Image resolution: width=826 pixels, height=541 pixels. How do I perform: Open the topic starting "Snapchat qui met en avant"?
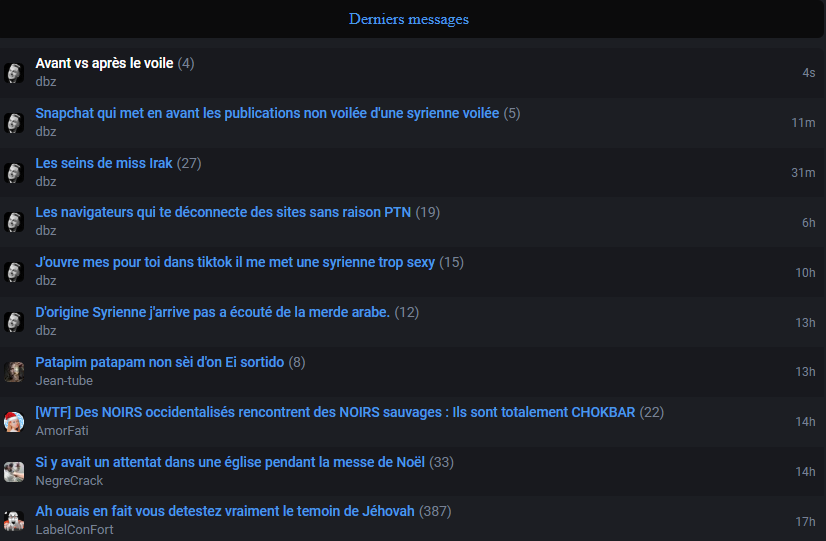pyautogui.click(x=267, y=113)
